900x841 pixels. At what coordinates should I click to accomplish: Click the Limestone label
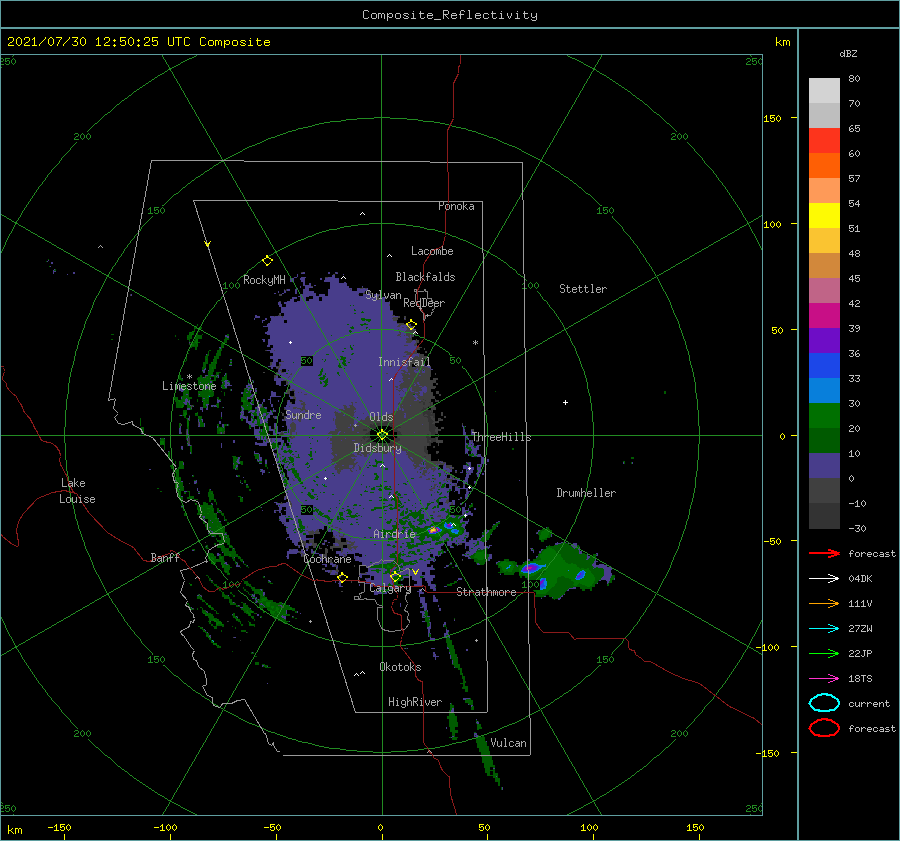pyautogui.click(x=189, y=386)
